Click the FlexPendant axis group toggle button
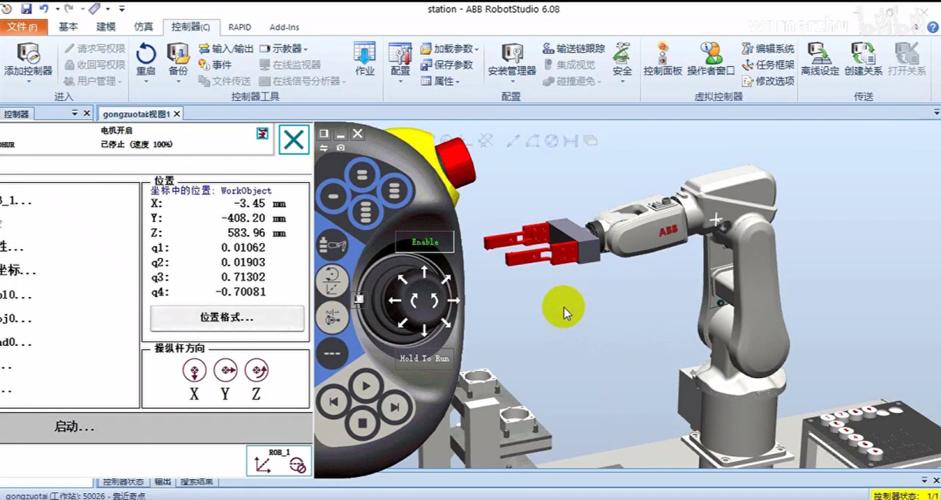This screenshot has height=500, width=941. [x=332, y=317]
